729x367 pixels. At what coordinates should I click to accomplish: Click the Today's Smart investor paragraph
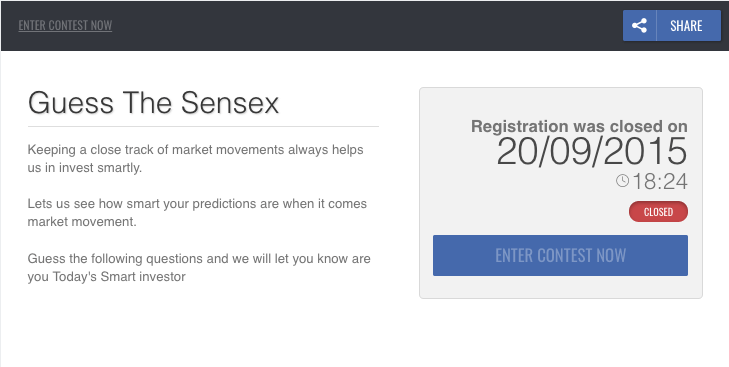point(199,267)
